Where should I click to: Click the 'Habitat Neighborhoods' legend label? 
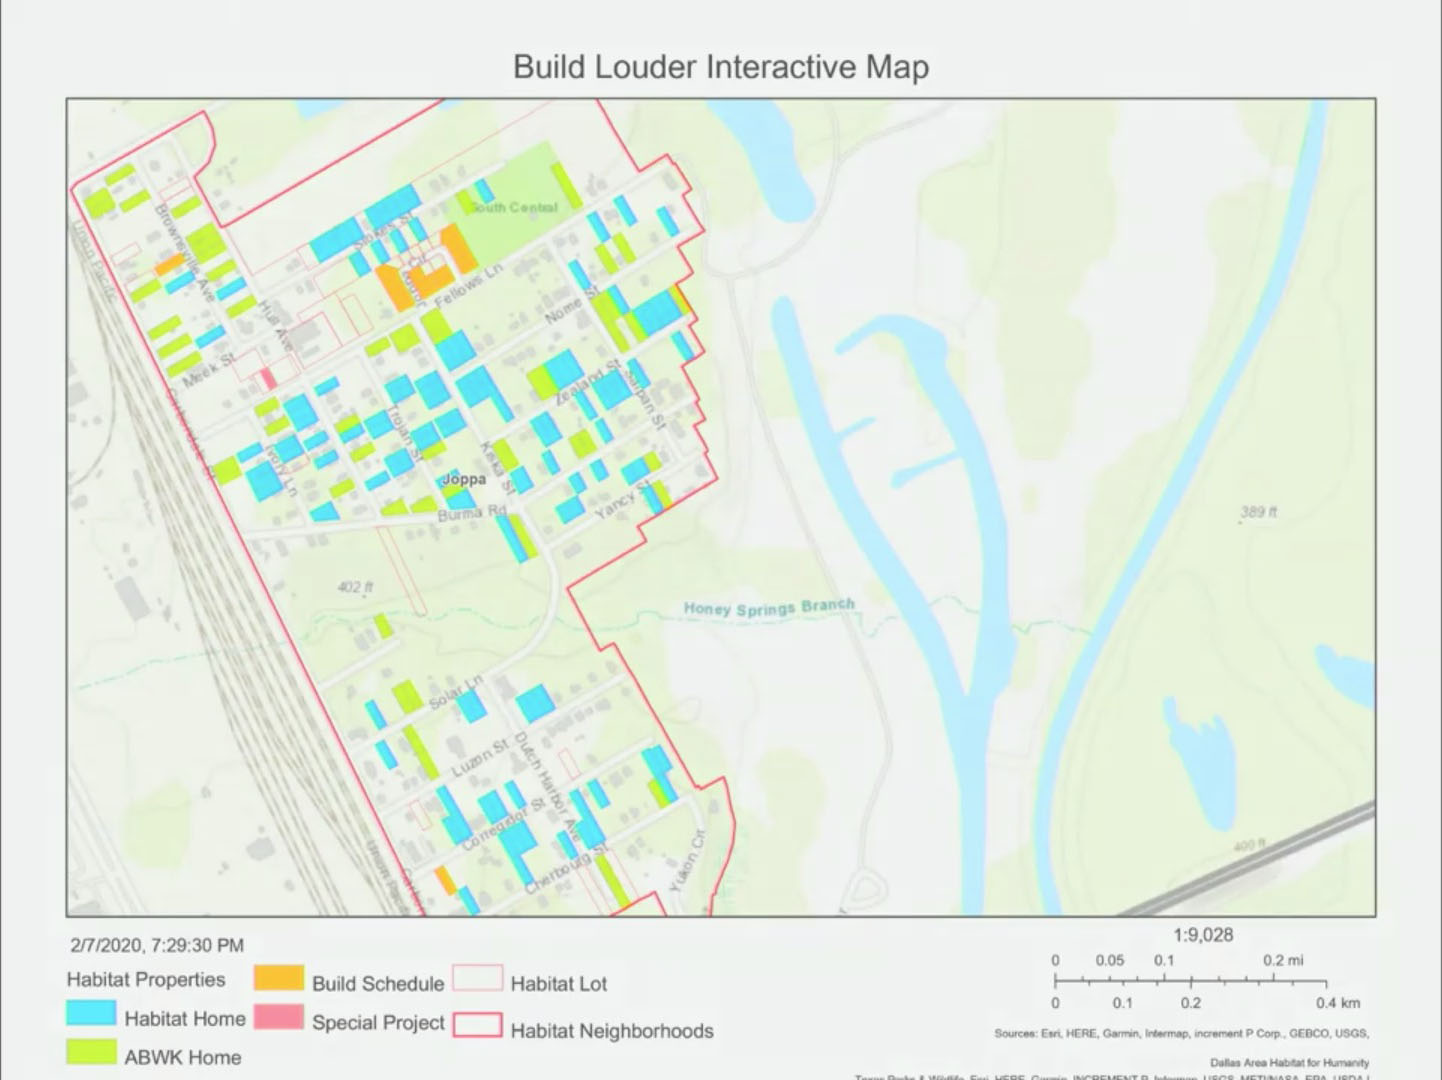(x=612, y=1031)
